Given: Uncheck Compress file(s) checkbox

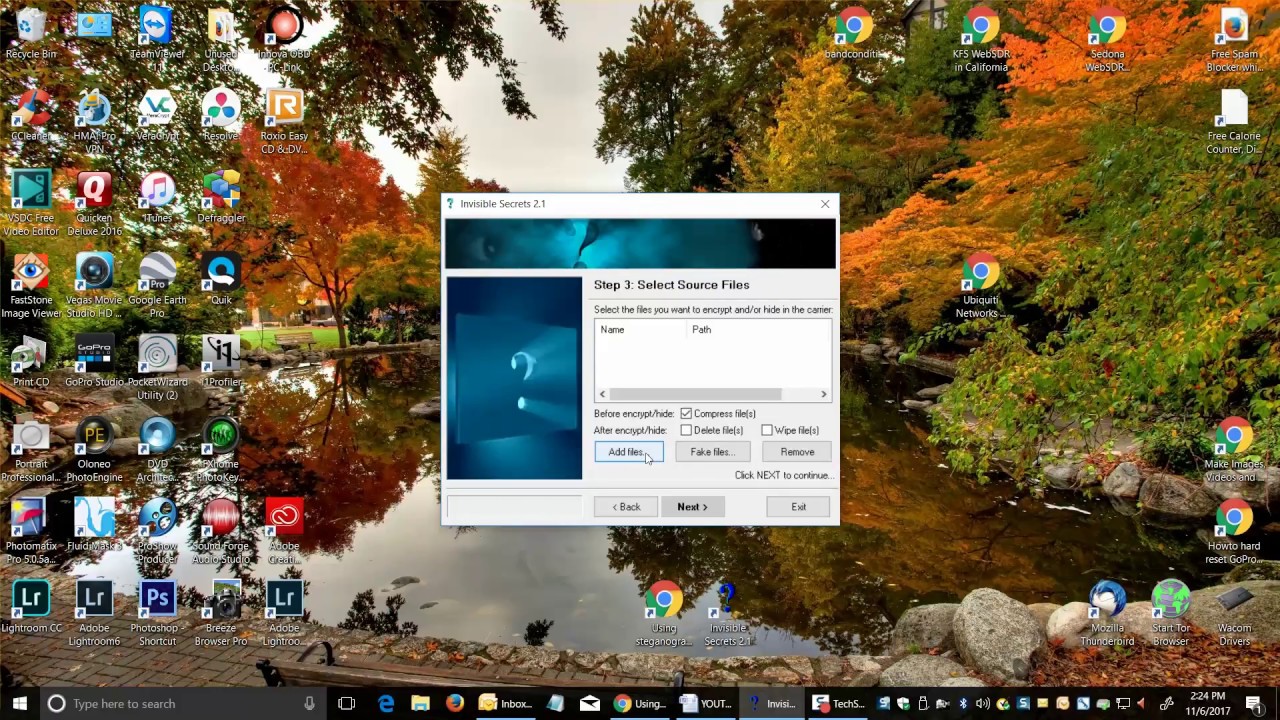Looking at the screenshot, I should coord(686,413).
